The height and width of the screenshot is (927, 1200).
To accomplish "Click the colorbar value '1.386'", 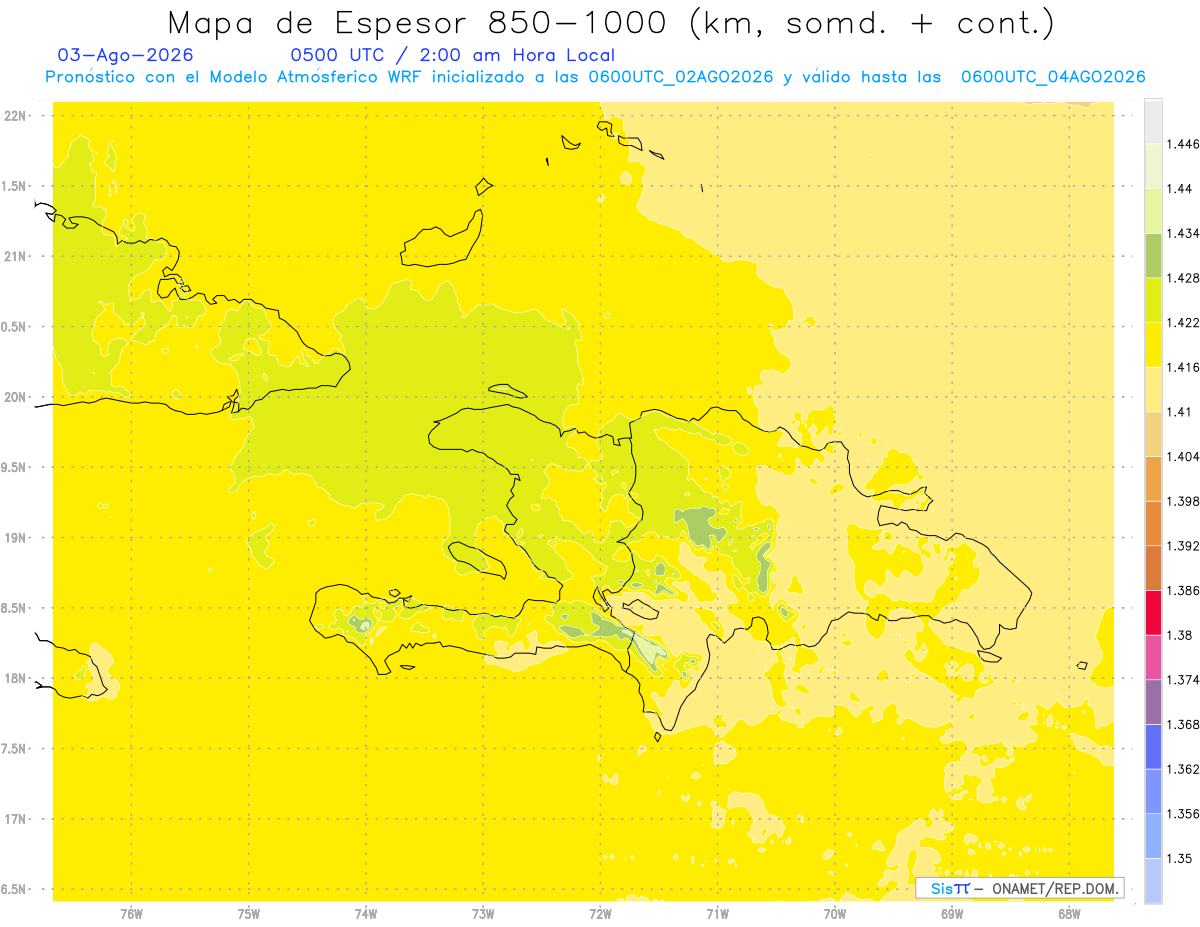I will tap(1183, 590).
